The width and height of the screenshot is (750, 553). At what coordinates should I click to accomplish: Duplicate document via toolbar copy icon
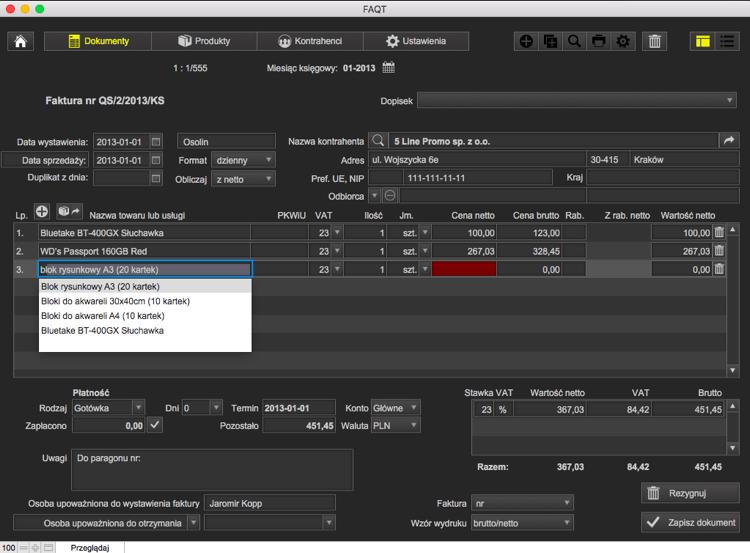(551, 41)
